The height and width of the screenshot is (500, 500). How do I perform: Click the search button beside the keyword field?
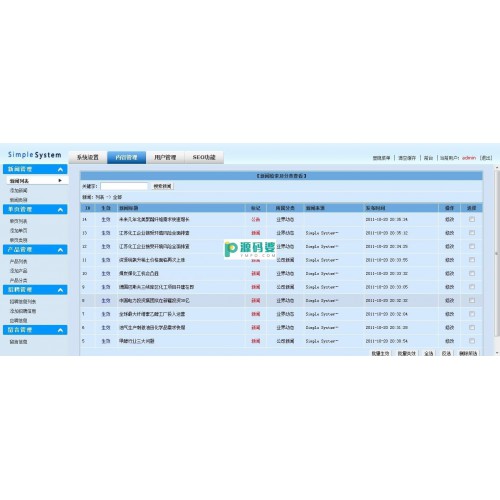tap(163, 186)
